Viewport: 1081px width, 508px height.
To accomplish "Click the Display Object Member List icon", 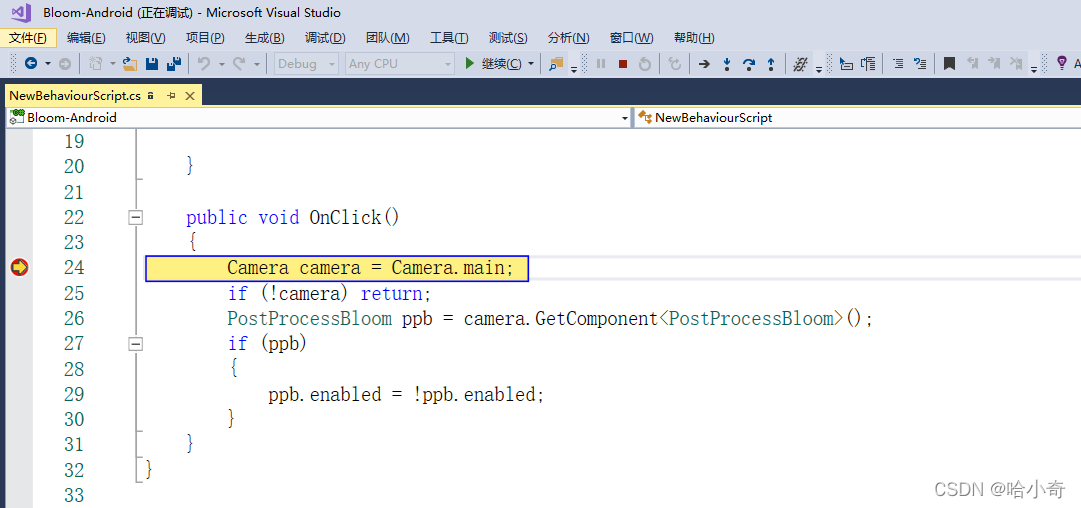I will 847,63.
